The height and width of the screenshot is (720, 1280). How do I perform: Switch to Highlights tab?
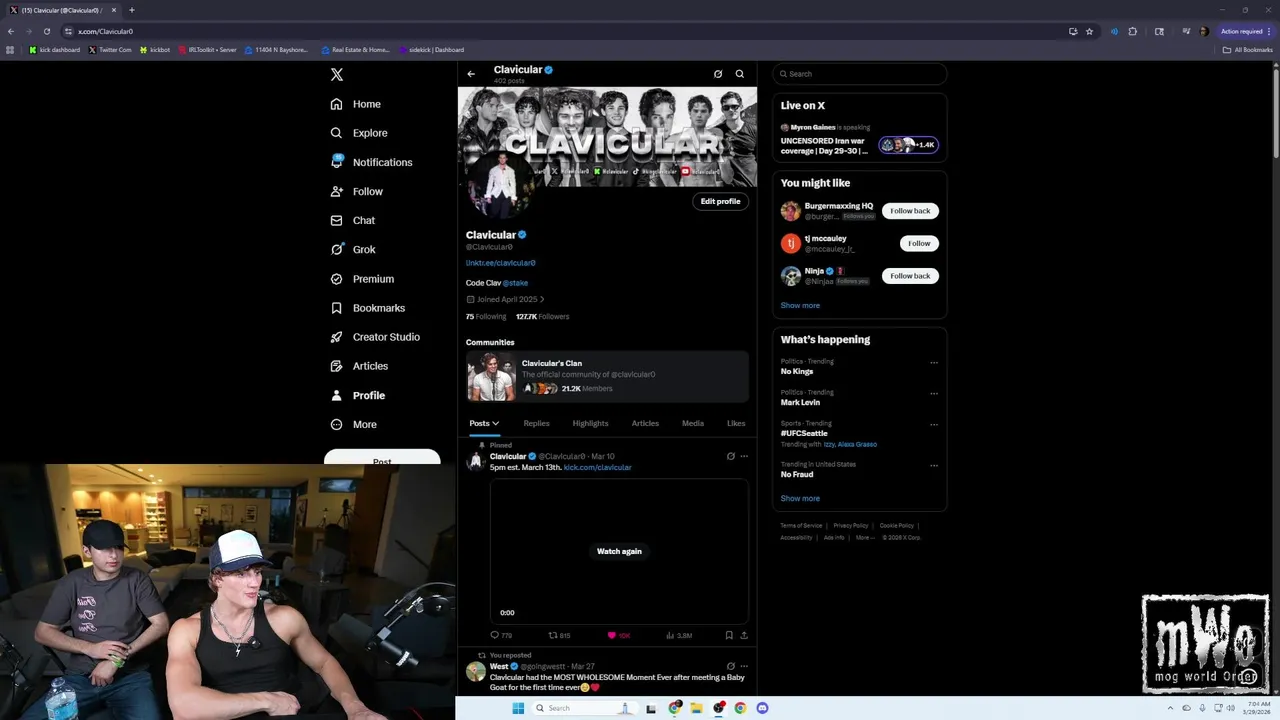click(x=590, y=423)
